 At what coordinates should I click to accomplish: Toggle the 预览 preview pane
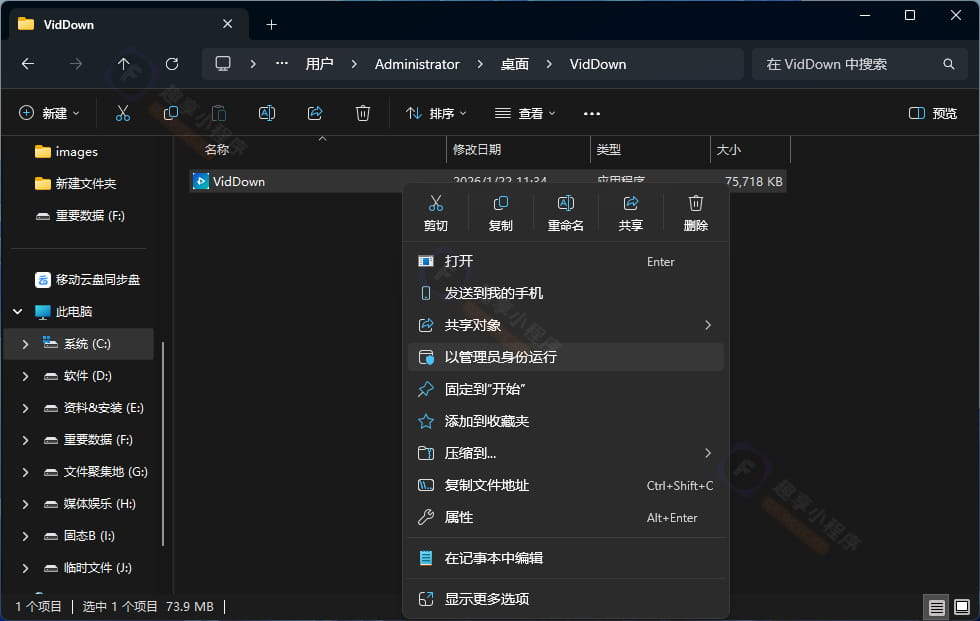932,113
